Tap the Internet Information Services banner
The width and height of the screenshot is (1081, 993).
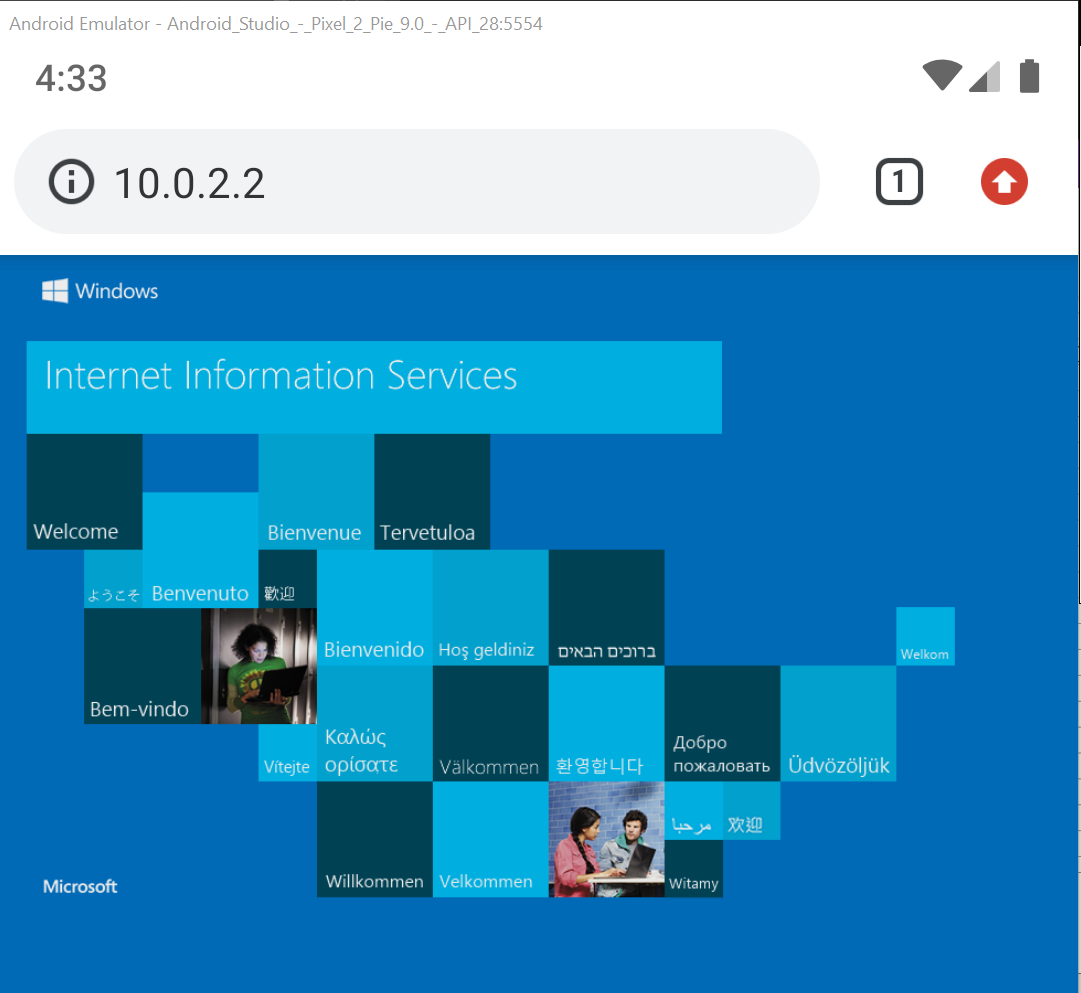click(374, 387)
